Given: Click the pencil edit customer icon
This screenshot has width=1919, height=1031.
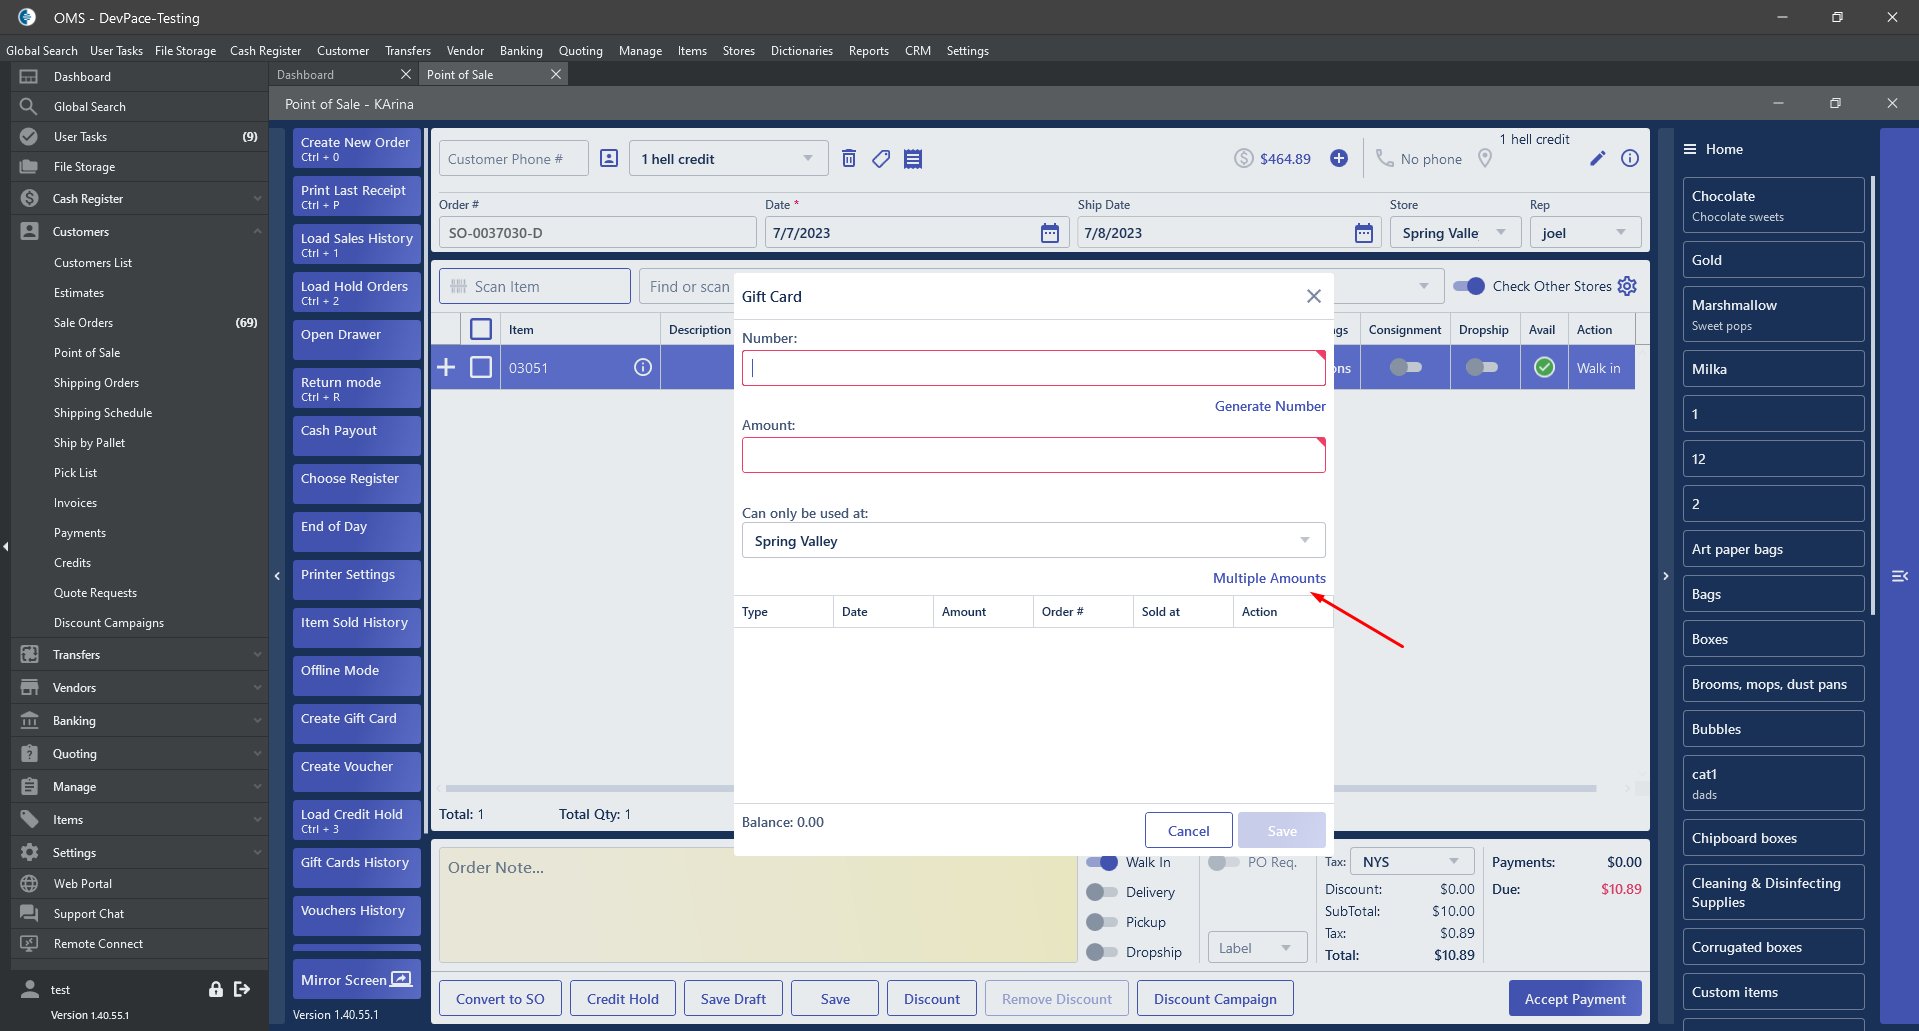Looking at the screenshot, I should pyautogui.click(x=1598, y=158).
